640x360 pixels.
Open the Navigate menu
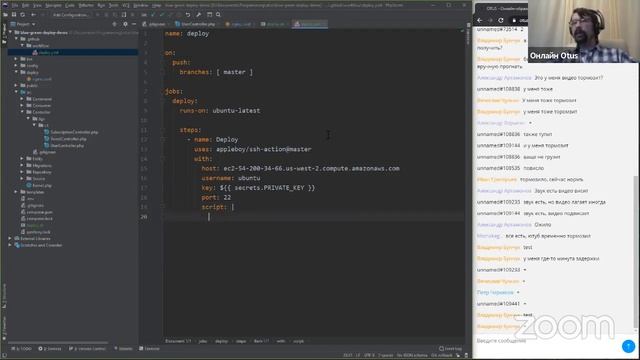53,6
